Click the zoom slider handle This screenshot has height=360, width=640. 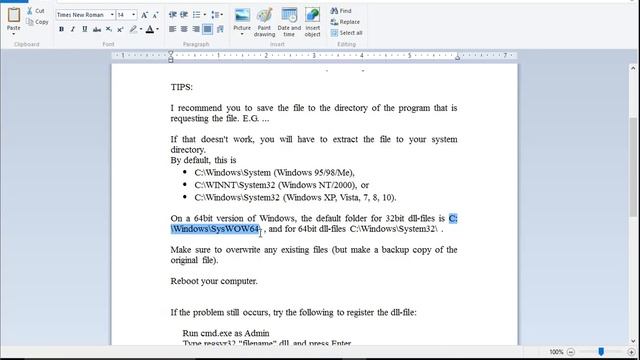point(601,351)
